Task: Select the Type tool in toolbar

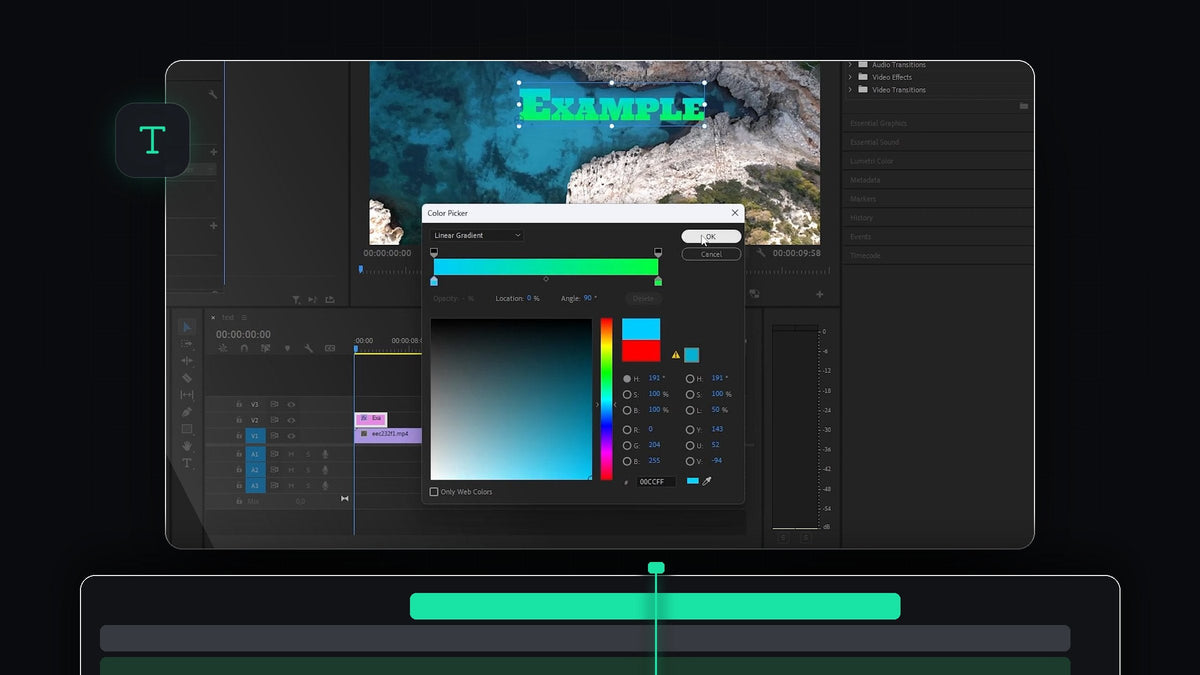Action: (x=187, y=463)
